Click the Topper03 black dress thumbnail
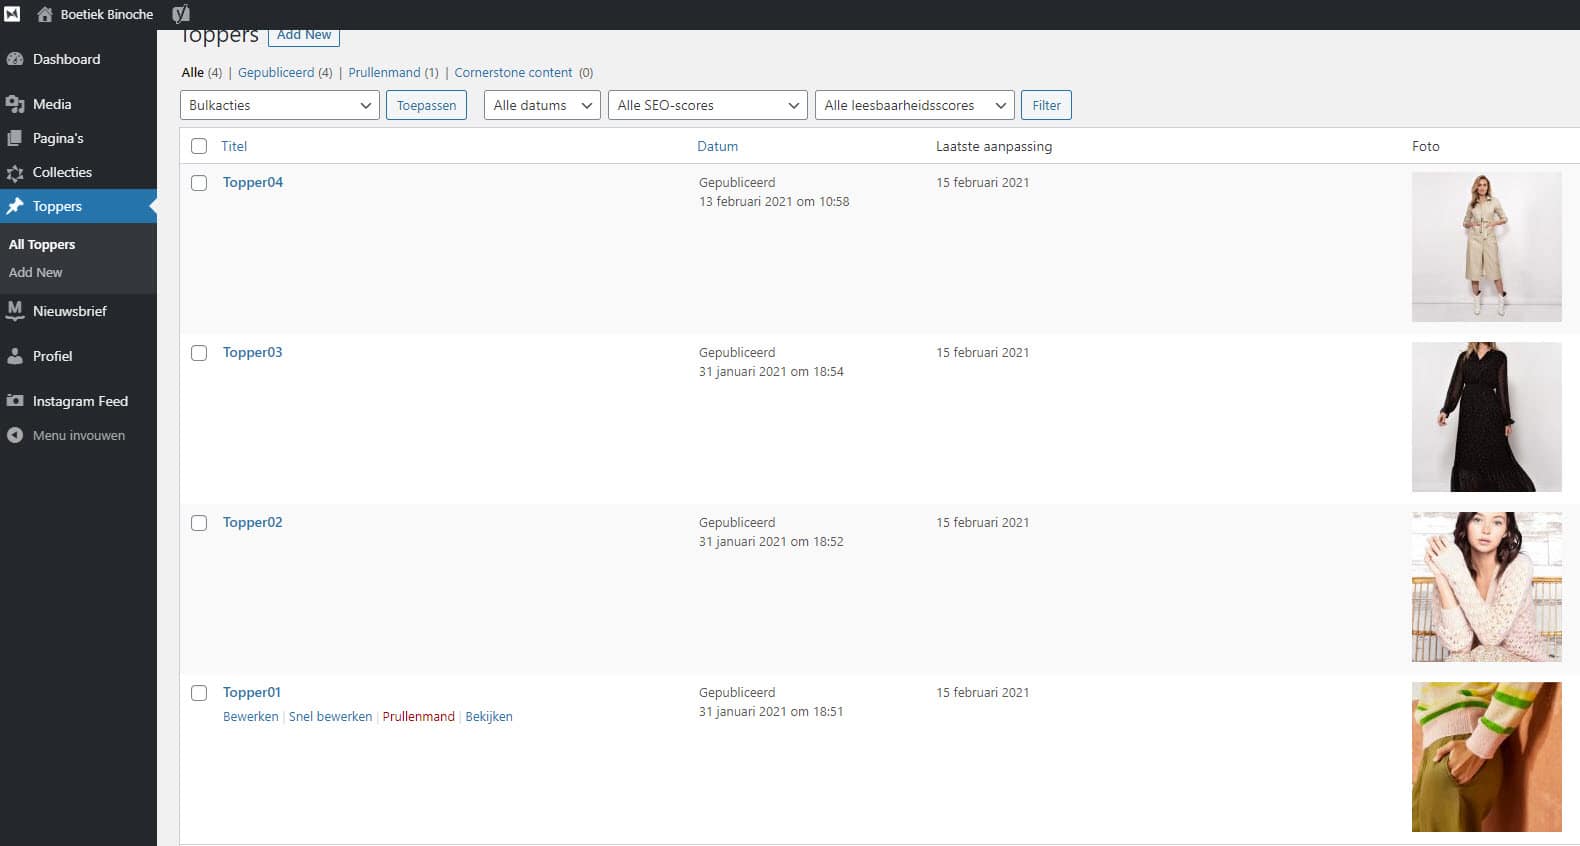 1486,417
